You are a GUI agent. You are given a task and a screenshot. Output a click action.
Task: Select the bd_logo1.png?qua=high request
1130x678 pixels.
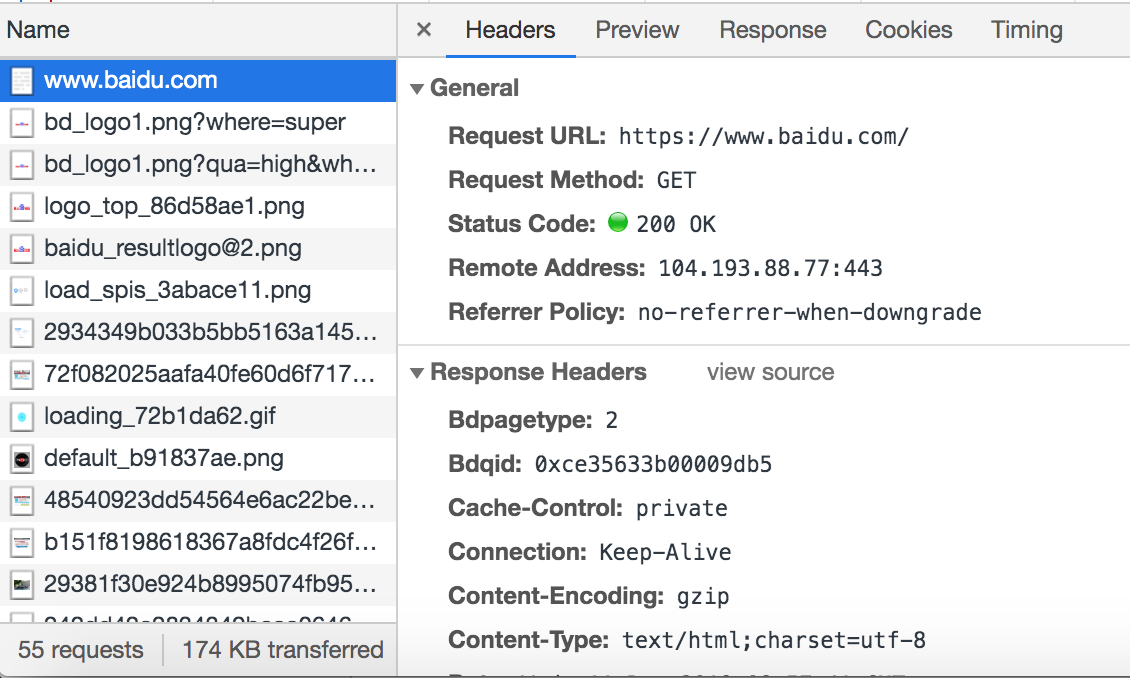point(198,164)
